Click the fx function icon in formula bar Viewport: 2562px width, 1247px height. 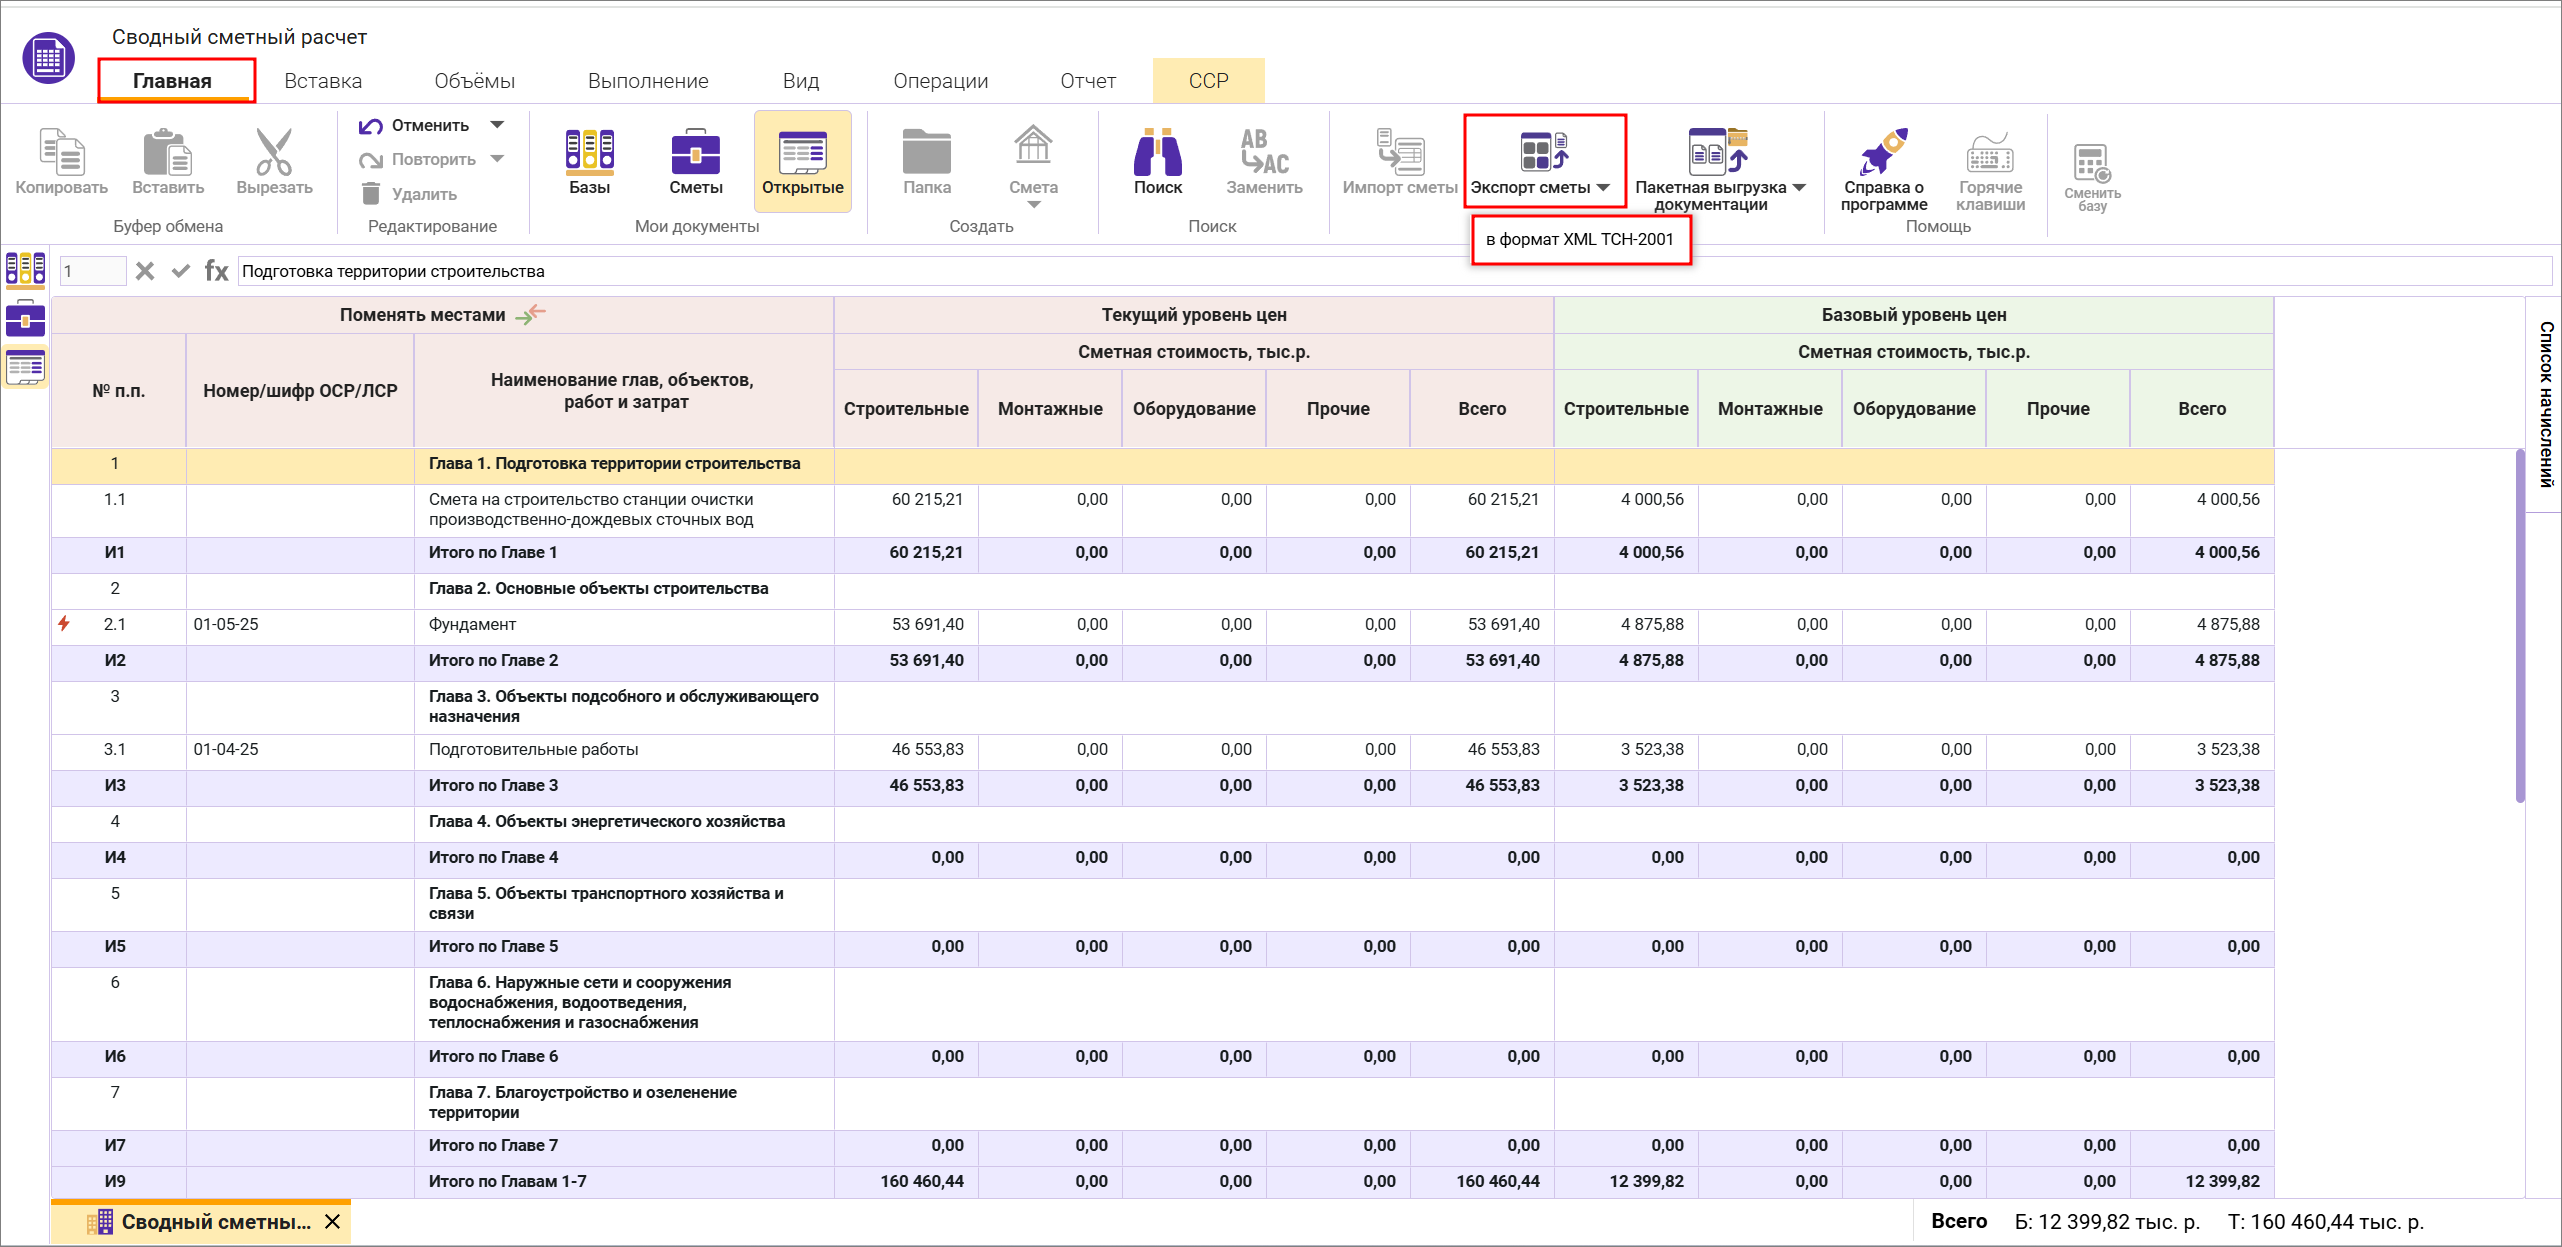tap(216, 271)
